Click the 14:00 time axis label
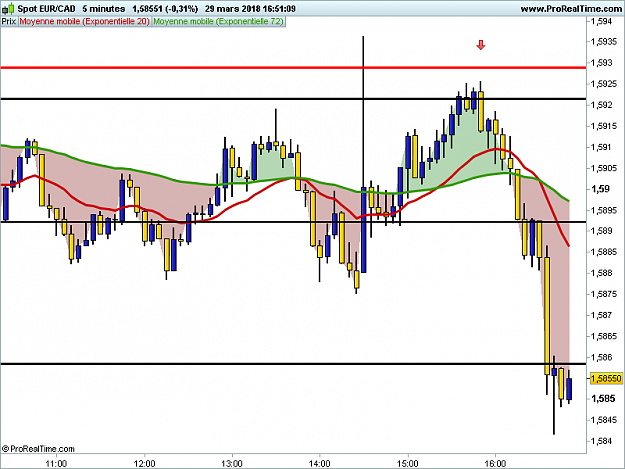Screen dimensions: 625x469 (320, 463)
